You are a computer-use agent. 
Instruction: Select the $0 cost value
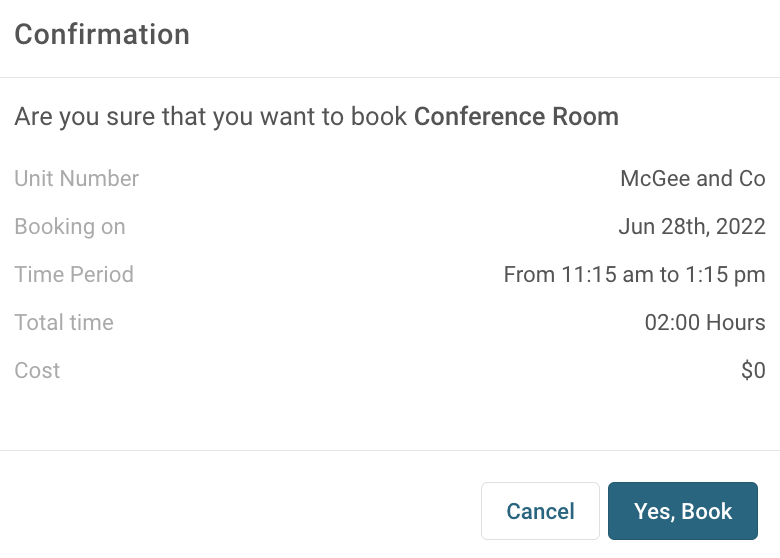coord(753,371)
